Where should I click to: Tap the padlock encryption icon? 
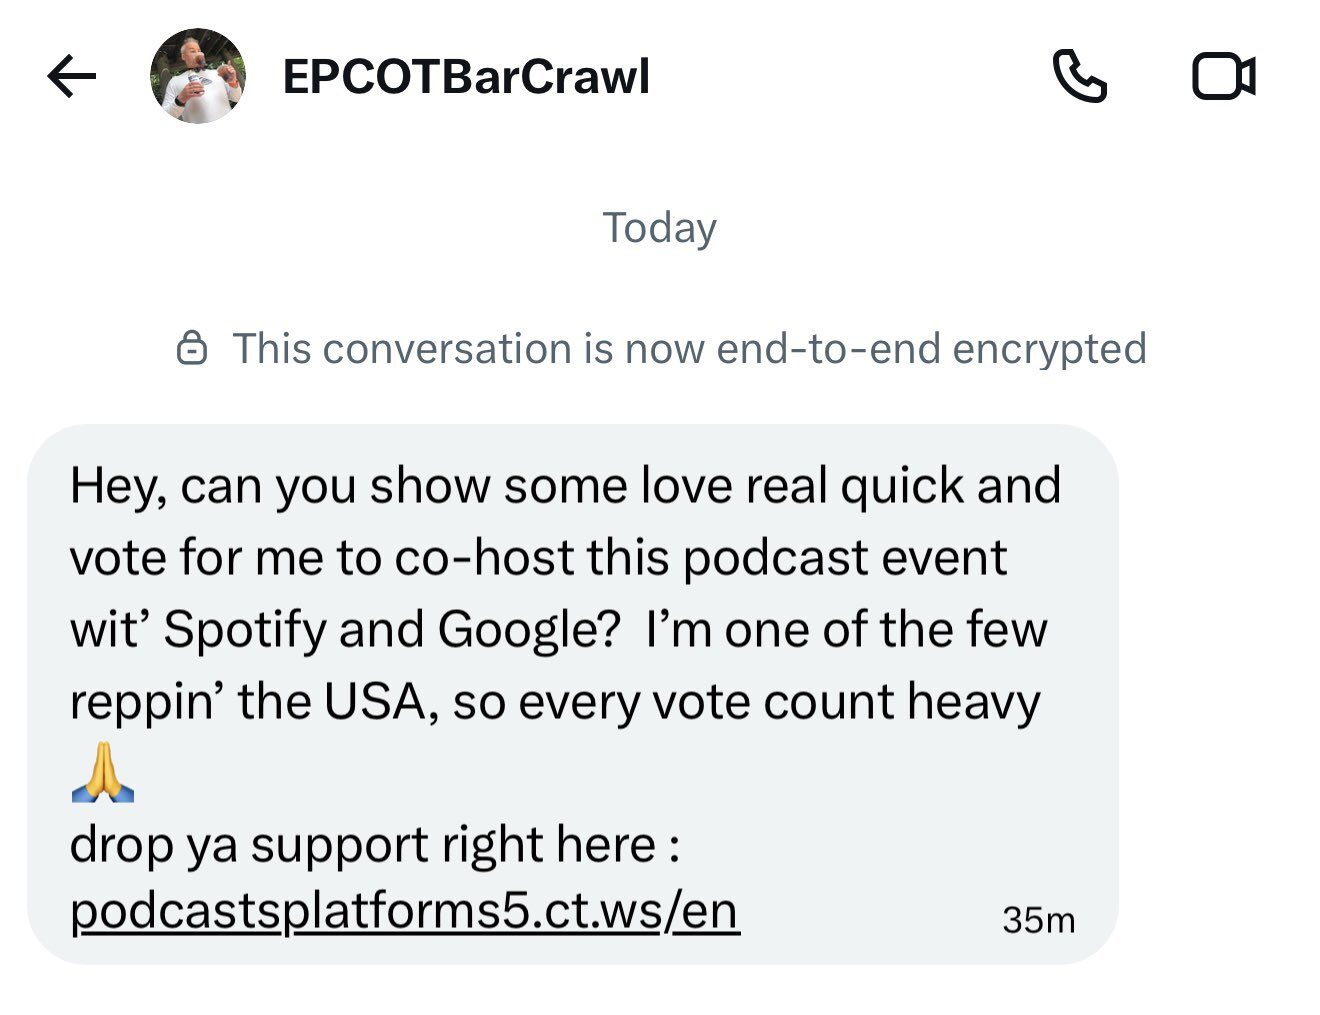[191, 349]
